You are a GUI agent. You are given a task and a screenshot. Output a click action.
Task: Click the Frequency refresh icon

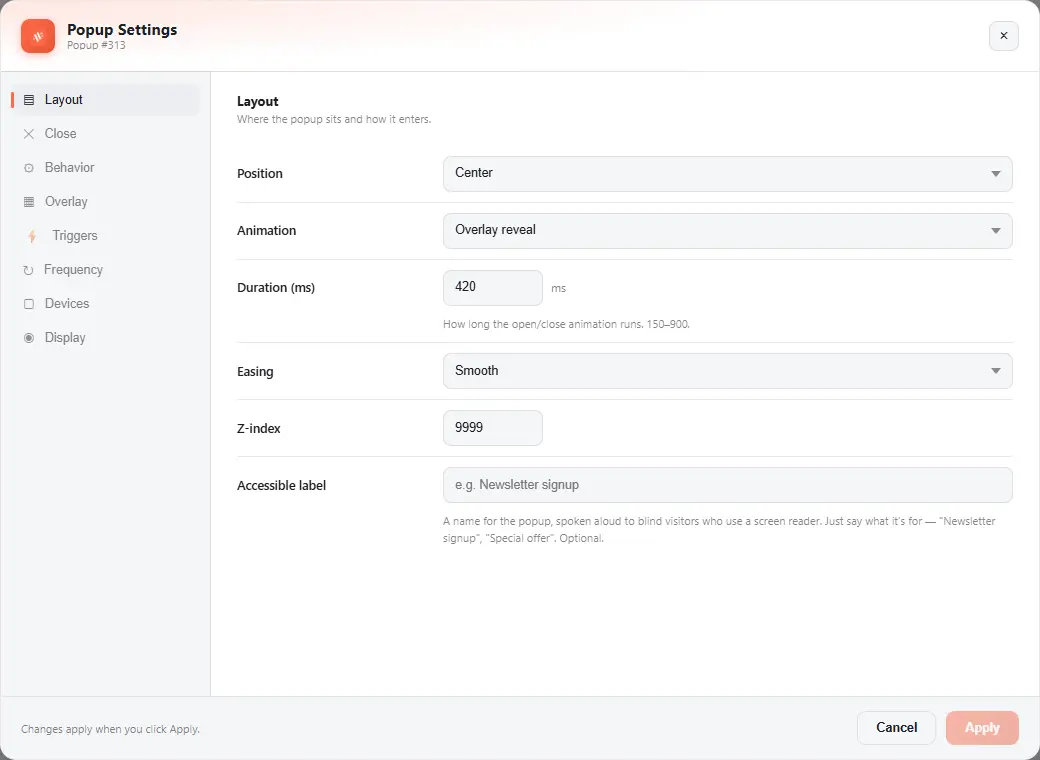(28, 270)
